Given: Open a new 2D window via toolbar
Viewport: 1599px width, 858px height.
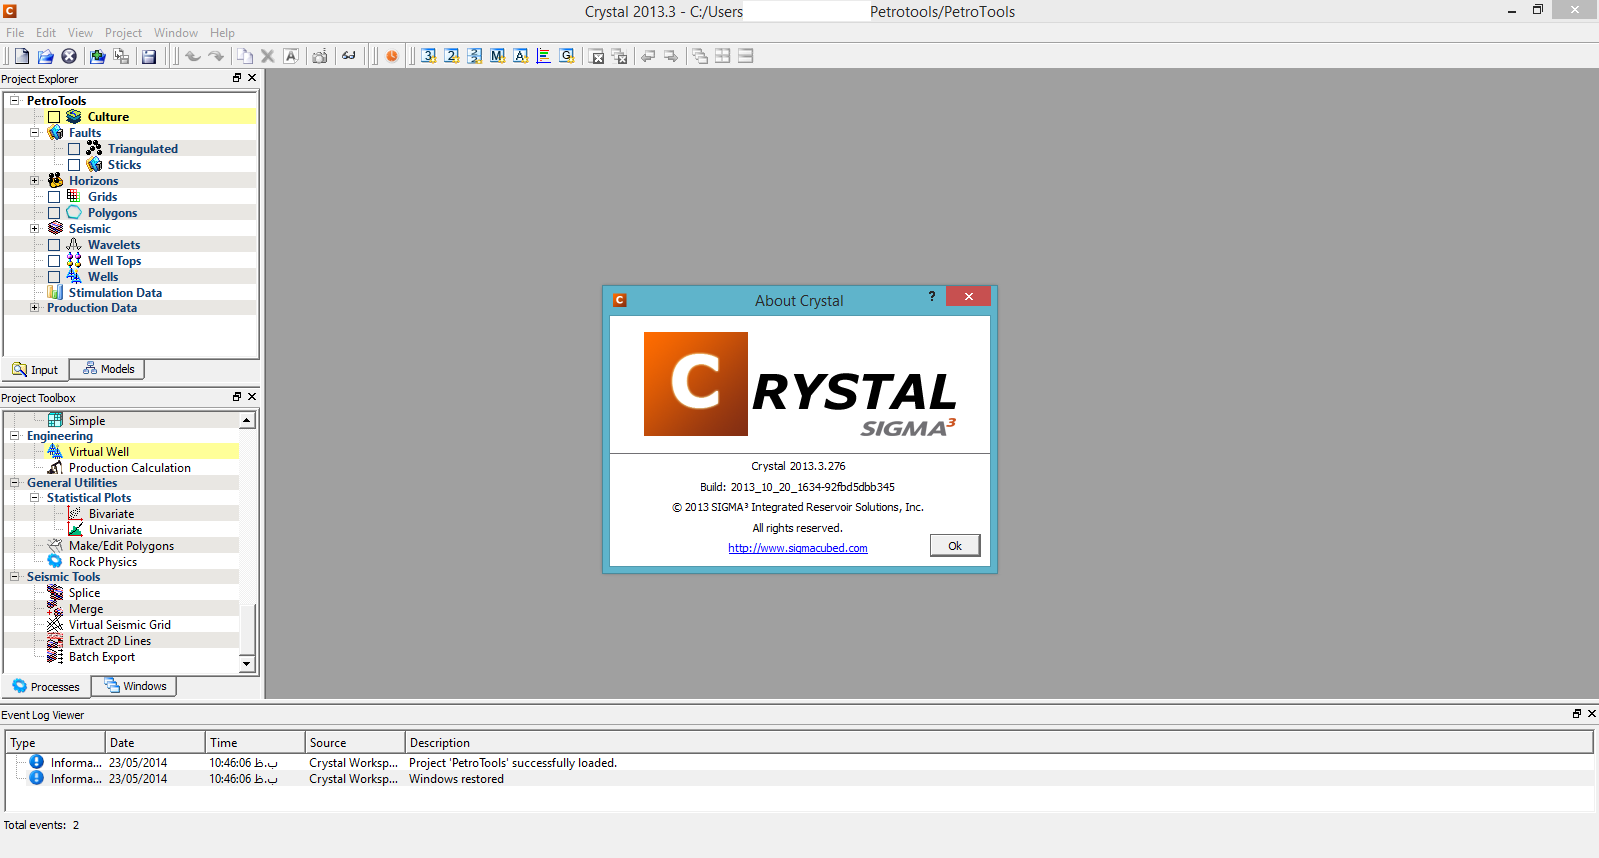Looking at the screenshot, I should tap(451, 56).
